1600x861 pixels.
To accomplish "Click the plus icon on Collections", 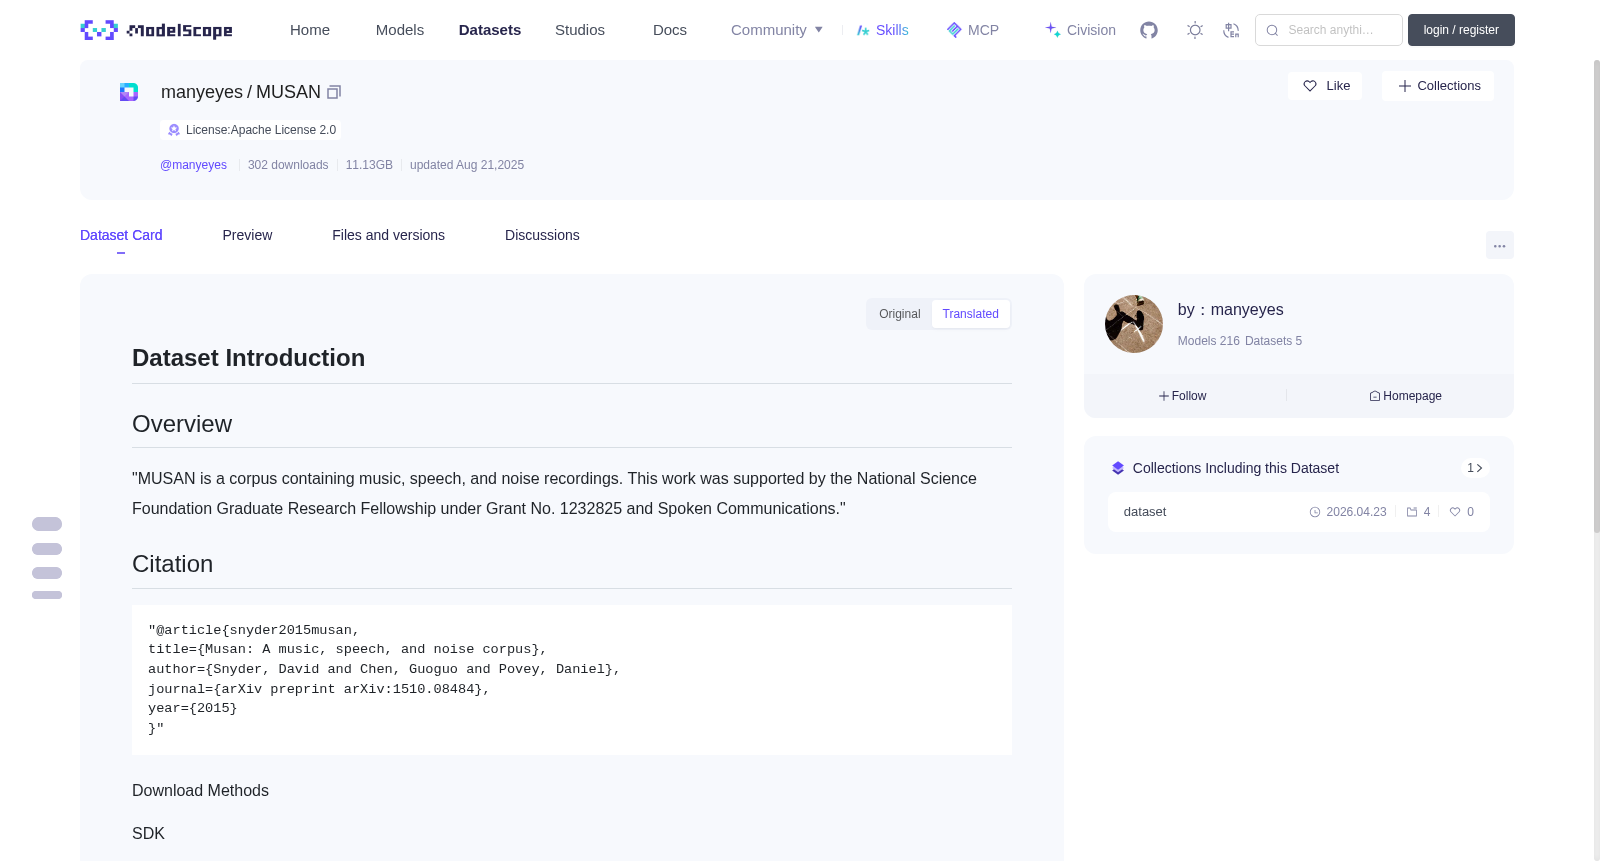I will 1405,86.
